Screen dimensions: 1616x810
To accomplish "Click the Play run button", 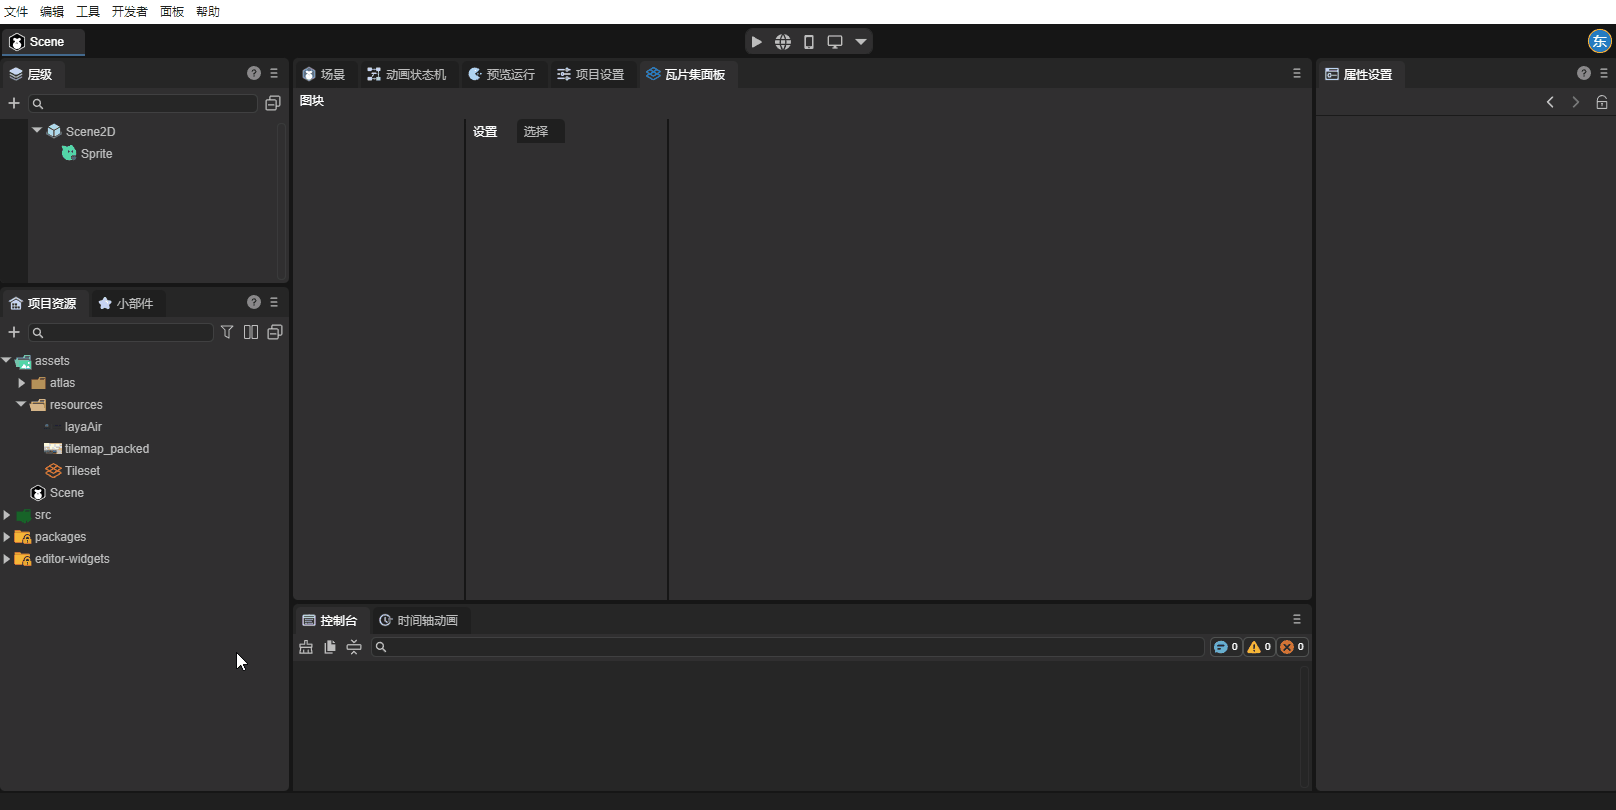I will point(757,42).
